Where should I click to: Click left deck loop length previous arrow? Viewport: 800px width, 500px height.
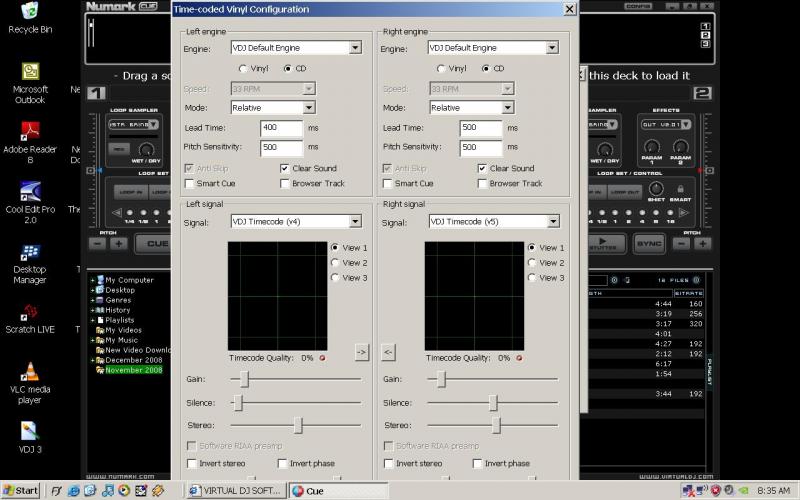(x=116, y=212)
